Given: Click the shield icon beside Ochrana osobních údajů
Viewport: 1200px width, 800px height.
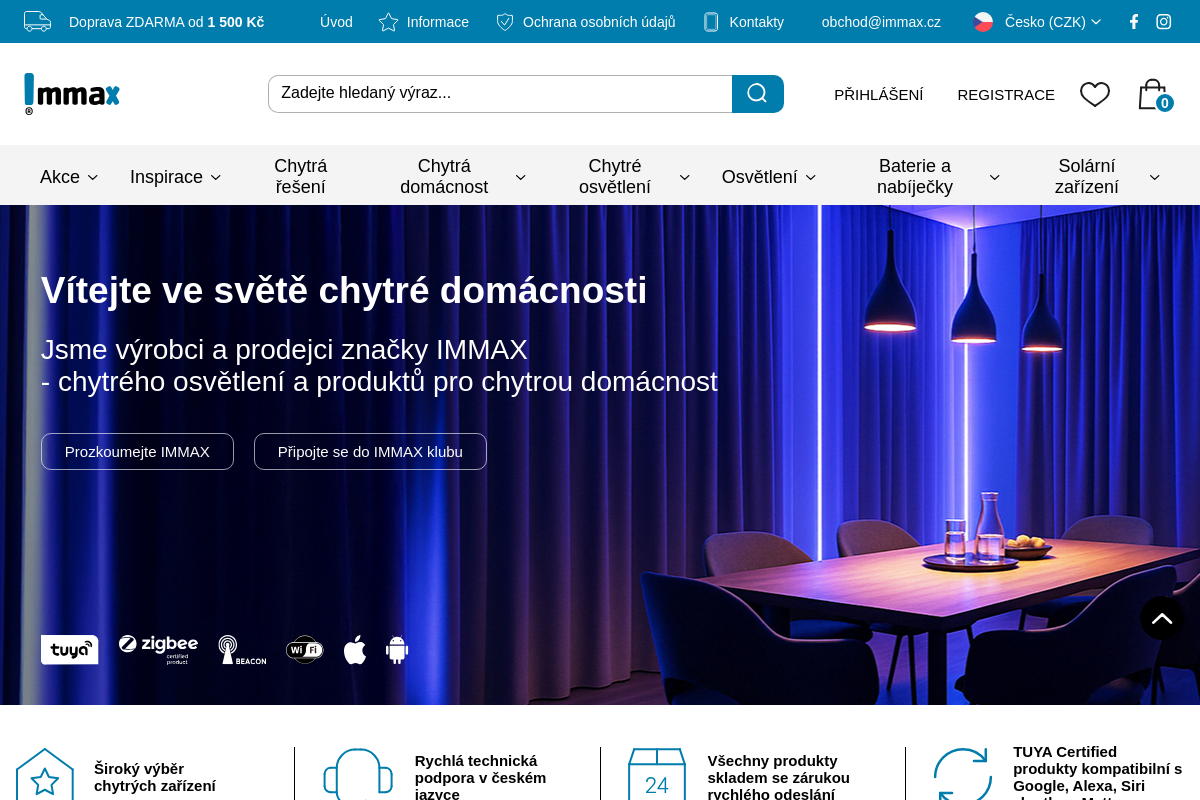Looking at the screenshot, I should point(505,22).
